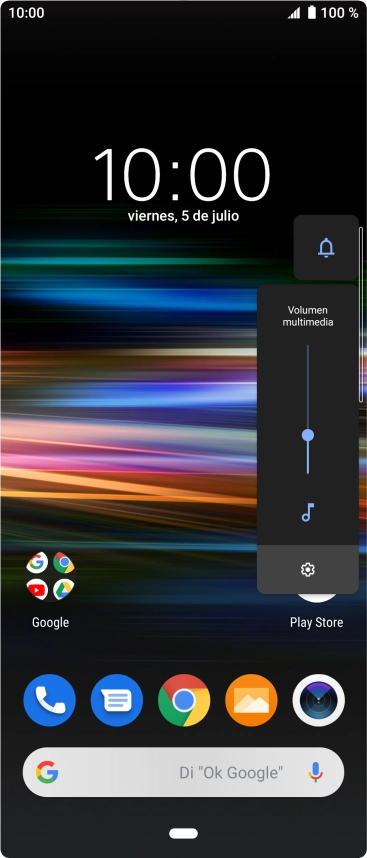Viewport: 367px width, 858px height.
Task: Launch the Camera app
Action: [318, 700]
